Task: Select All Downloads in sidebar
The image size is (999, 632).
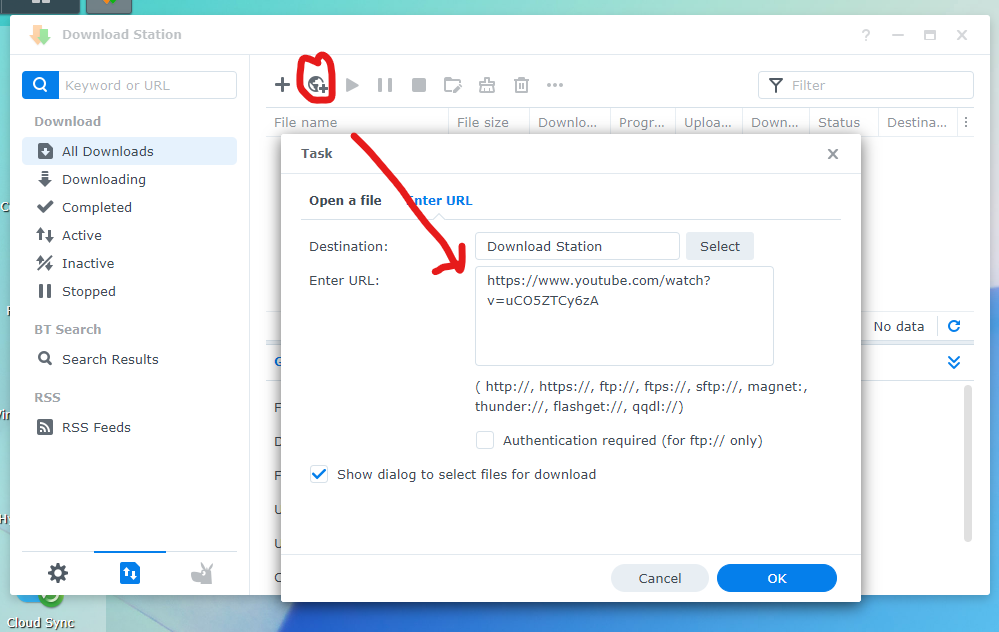Action: (x=129, y=151)
